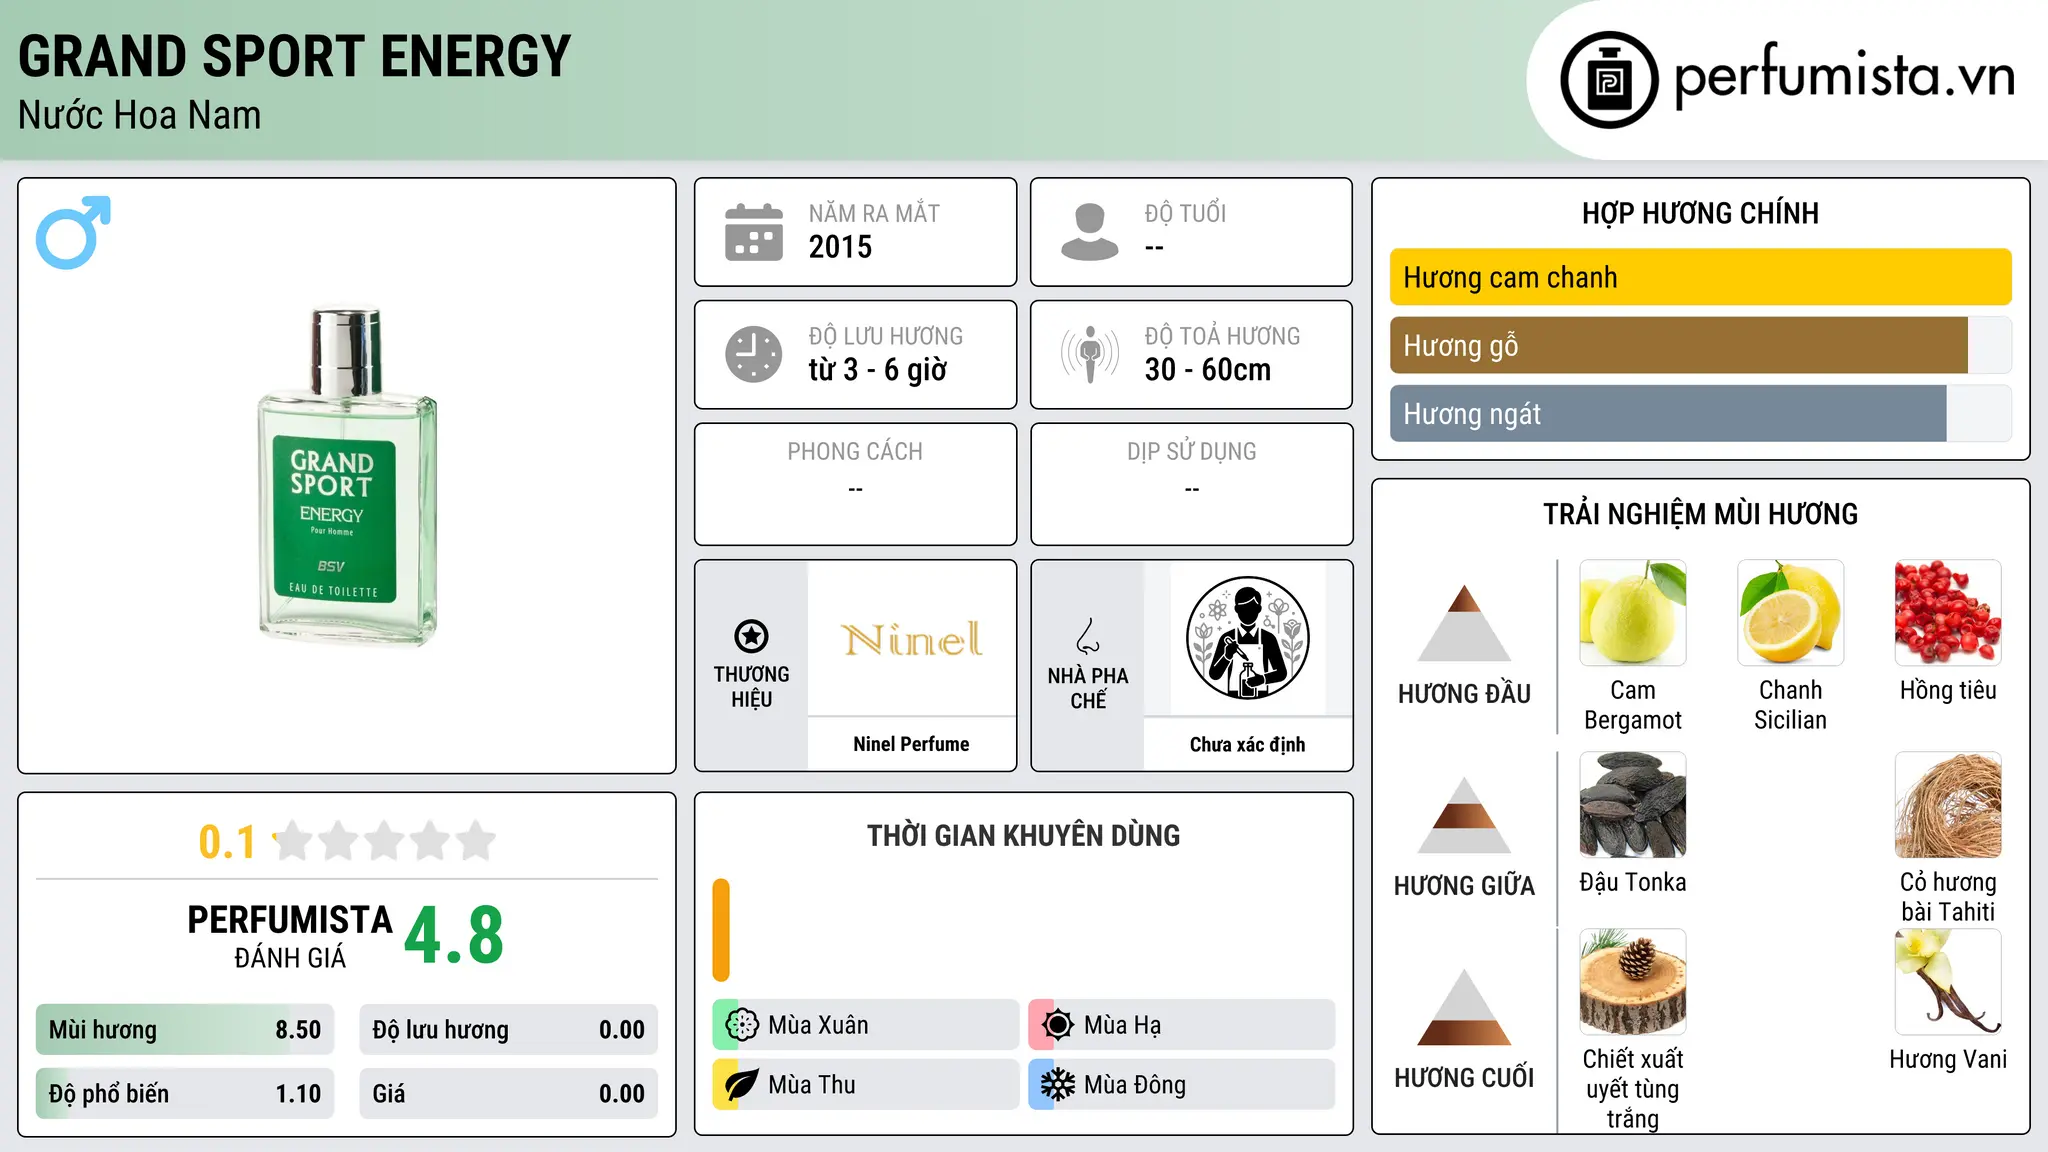Image resolution: width=2048 pixels, height=1152 pixels.
Task: Click the perfumer illustration above Chưa xác định
Action: 1247,638
